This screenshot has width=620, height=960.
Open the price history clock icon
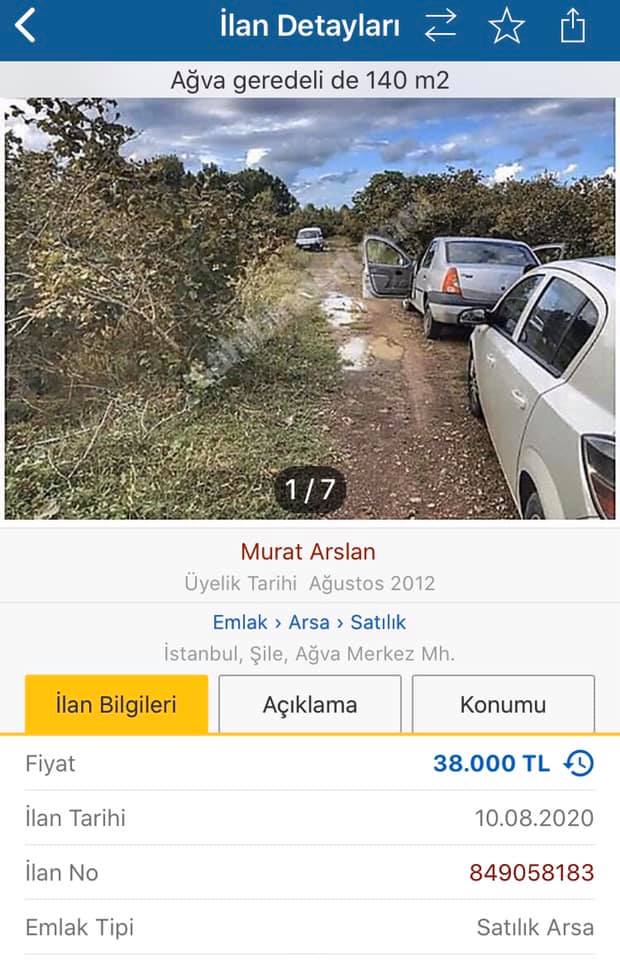[x=579, y=763]
